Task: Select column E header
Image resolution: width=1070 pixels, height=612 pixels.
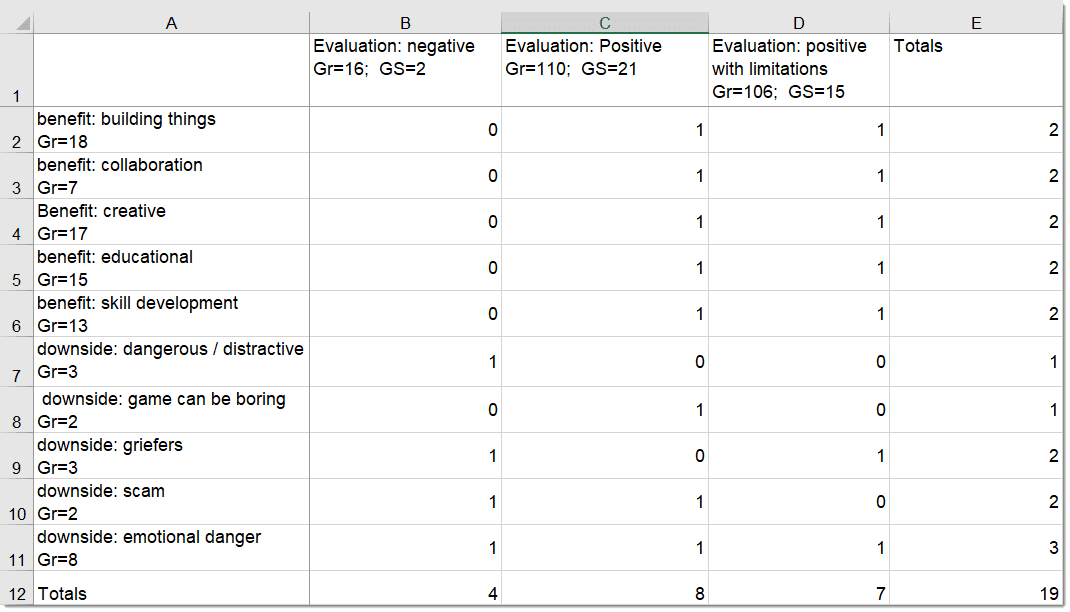Action: tap(977, 23)
